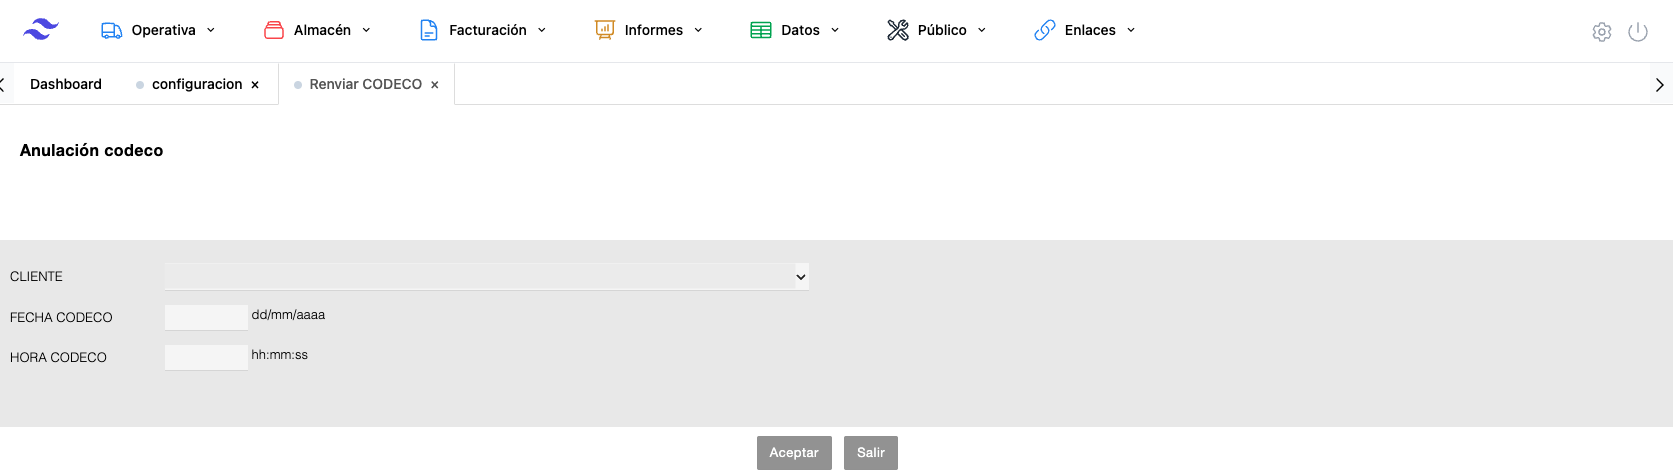Click the Enlaces chain link icon

[1045, 30]
